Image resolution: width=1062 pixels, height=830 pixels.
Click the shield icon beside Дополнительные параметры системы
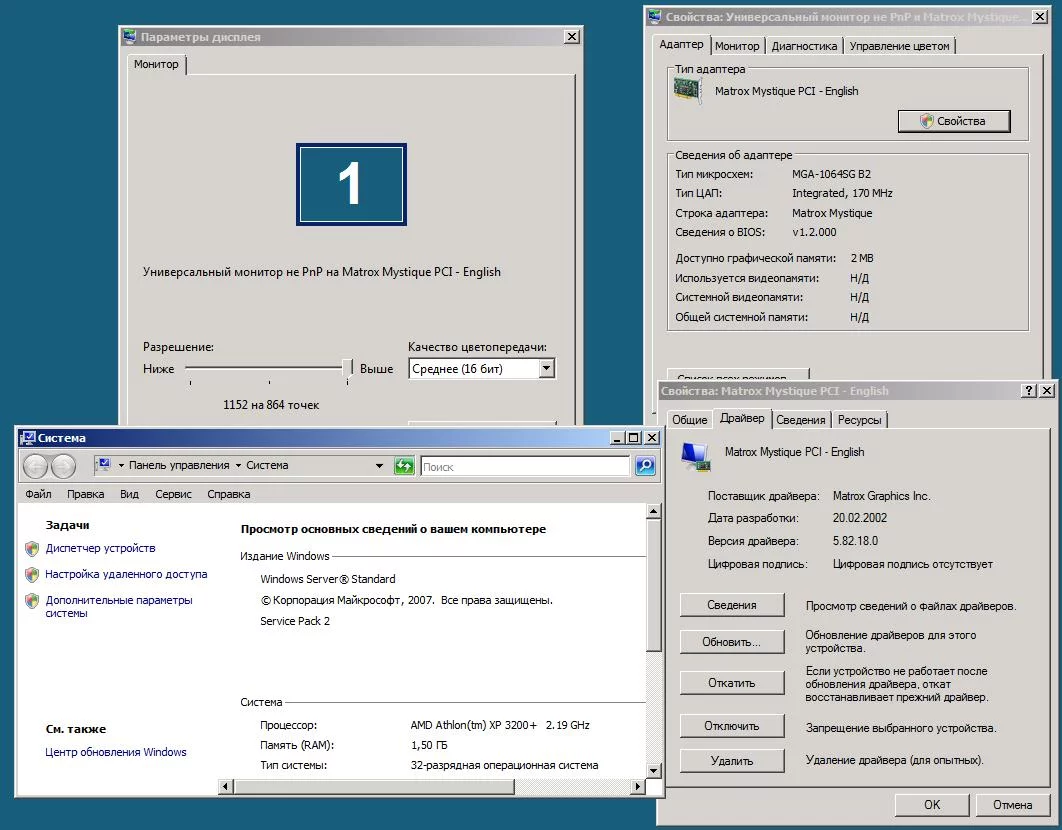pos(32,600)
